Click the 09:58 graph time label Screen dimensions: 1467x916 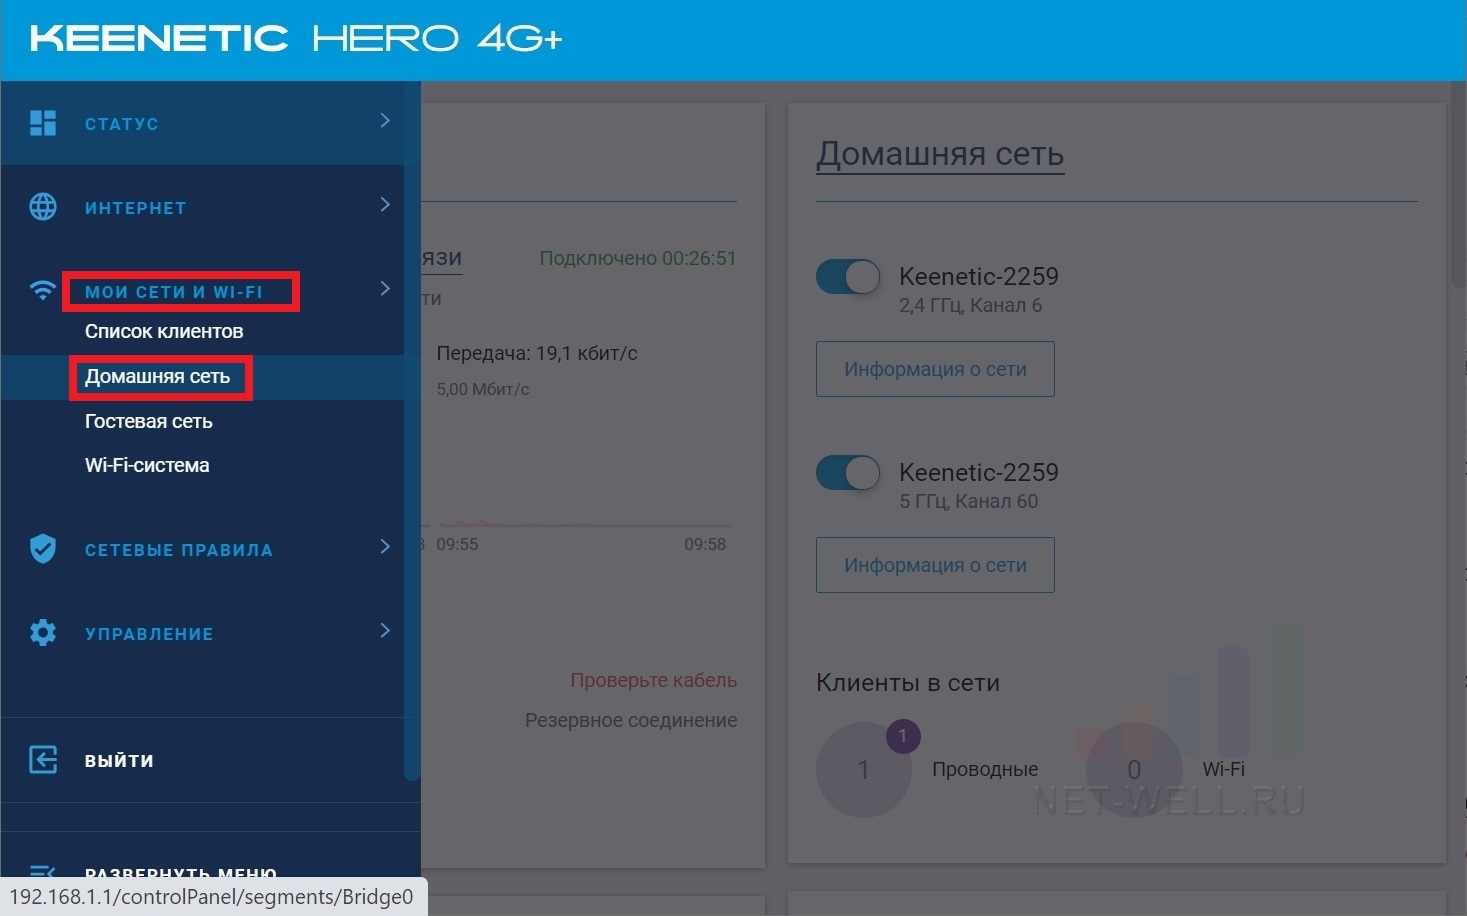(705, 544)
